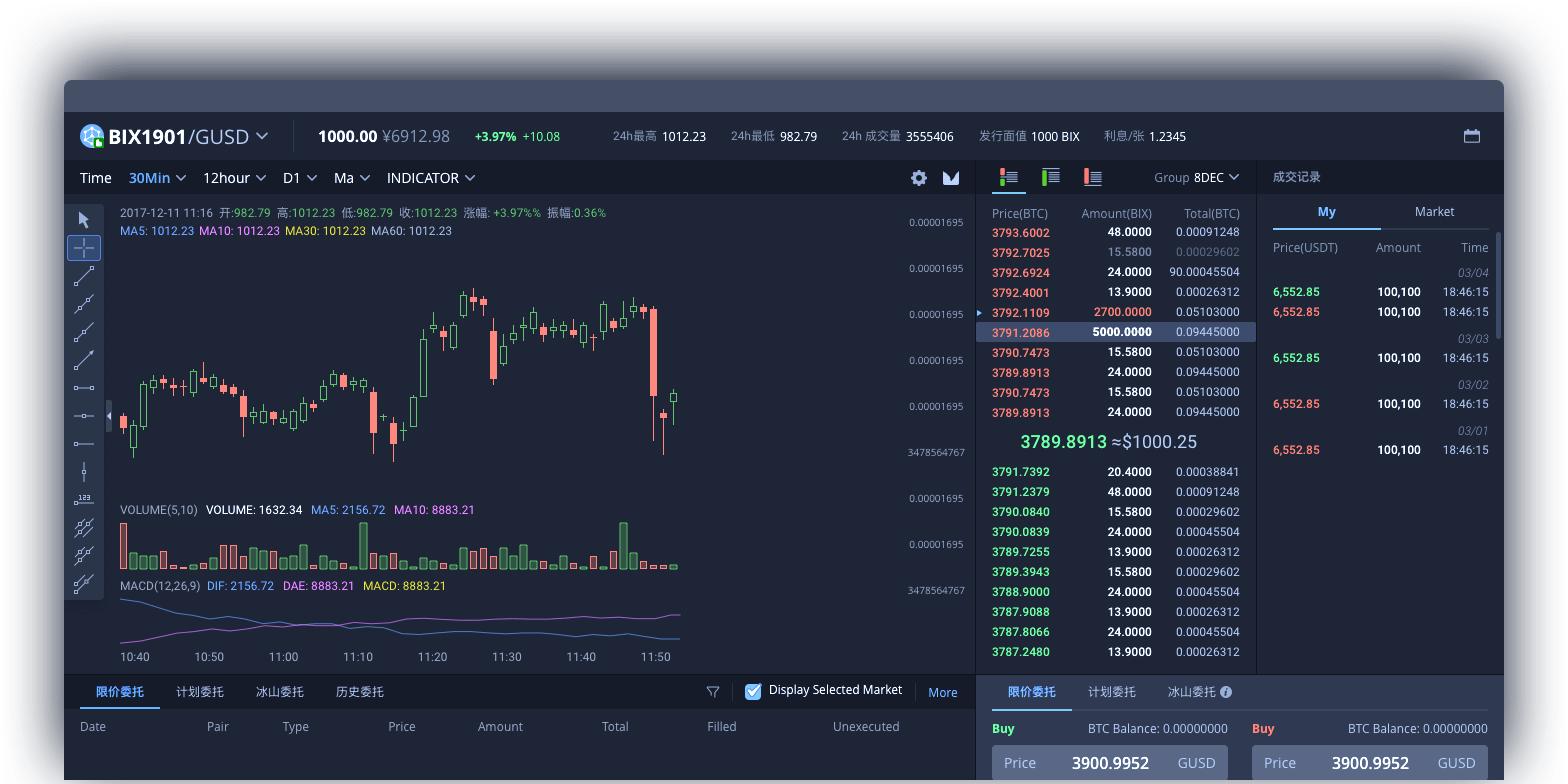The height and width of the screenshot is (784, 1568).
Task: Click the Time chart button
Action: click(96, 178)
